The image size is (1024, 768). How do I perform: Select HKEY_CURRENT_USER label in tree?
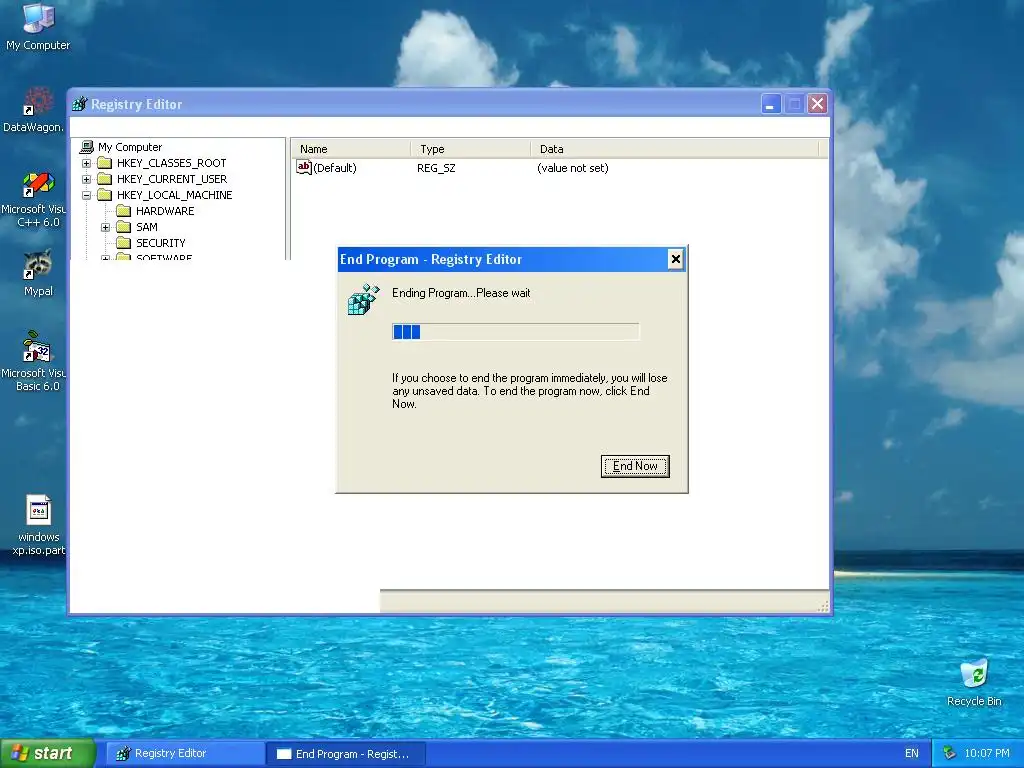(x=172, y=179)
